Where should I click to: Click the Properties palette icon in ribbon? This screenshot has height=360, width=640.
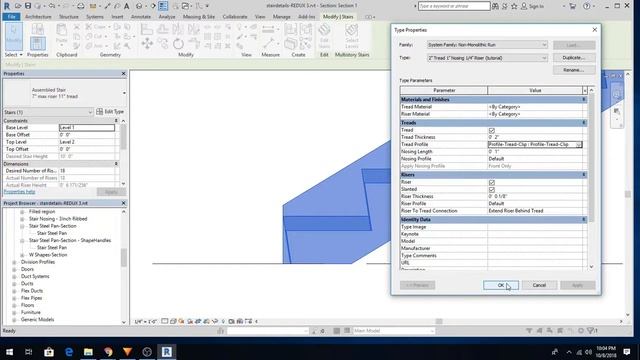(38, 44)
